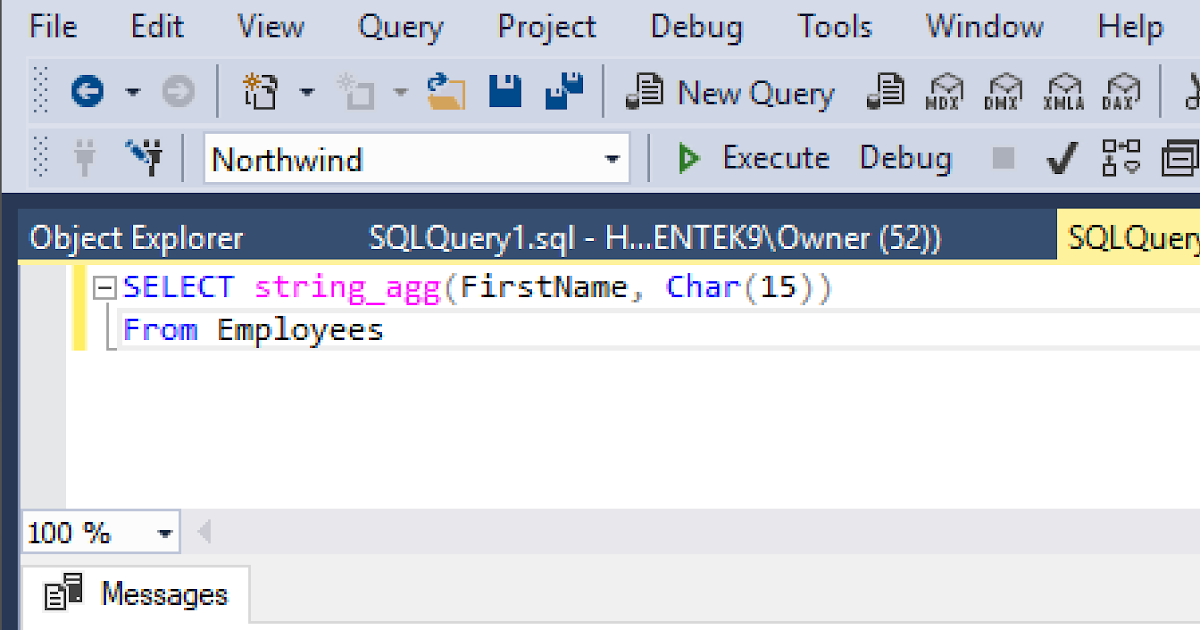Start debugging with the Debug button

[905, 157]
